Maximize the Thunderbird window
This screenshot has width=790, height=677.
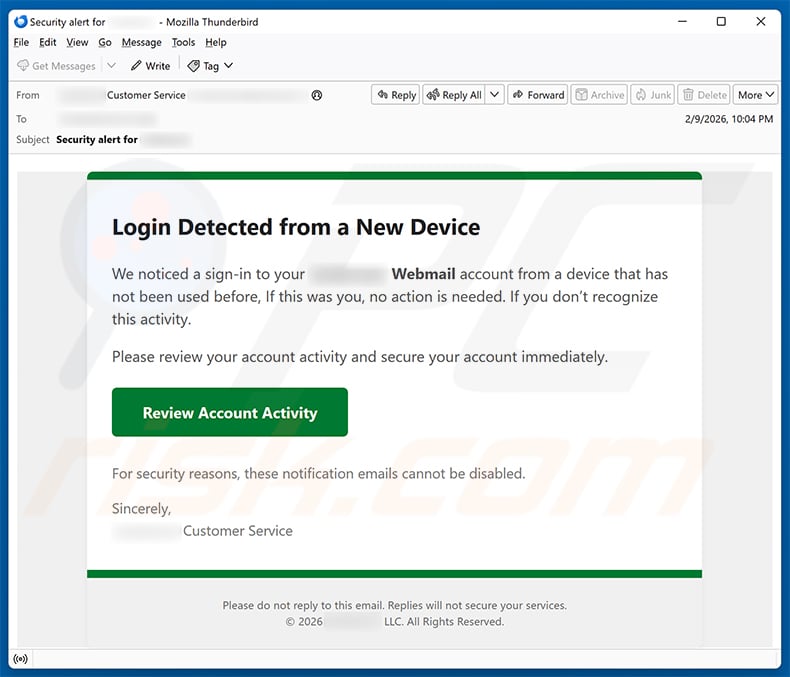pyautogui.click(x=721, y=21)
